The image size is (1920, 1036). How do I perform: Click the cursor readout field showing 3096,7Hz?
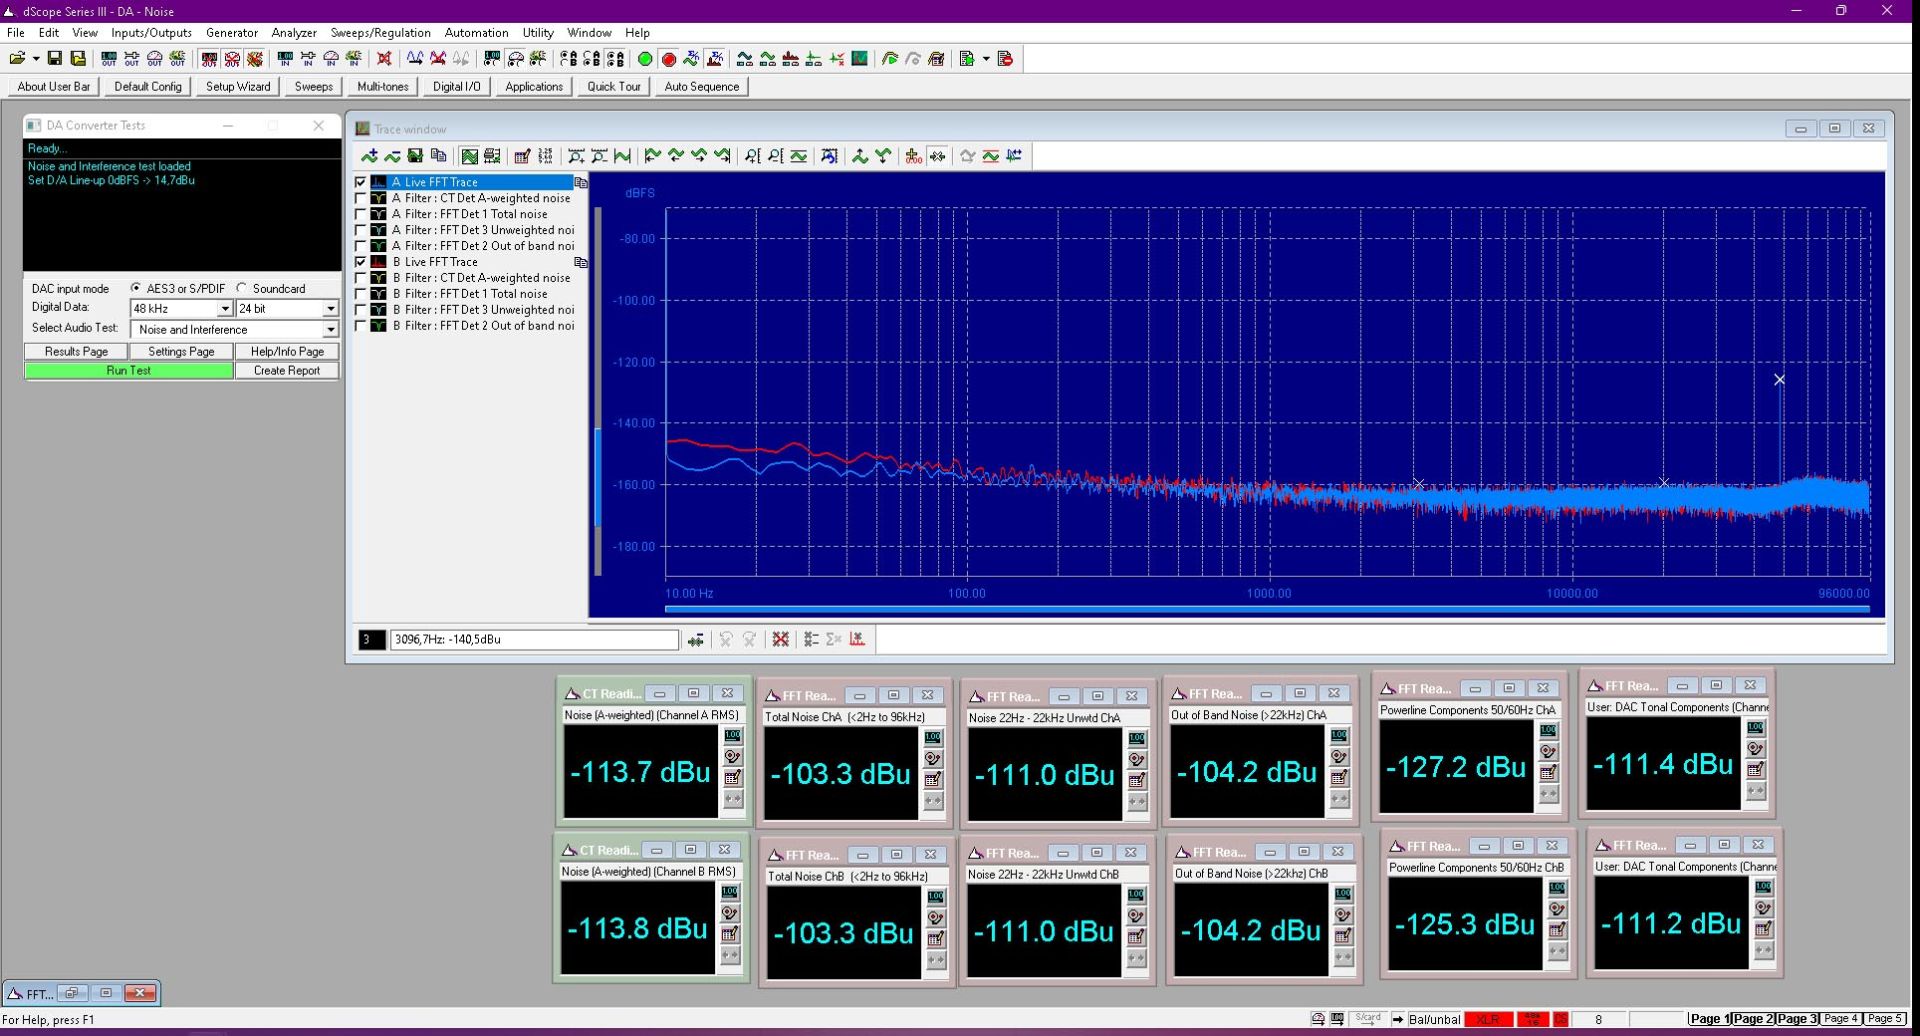coord(534,640)
